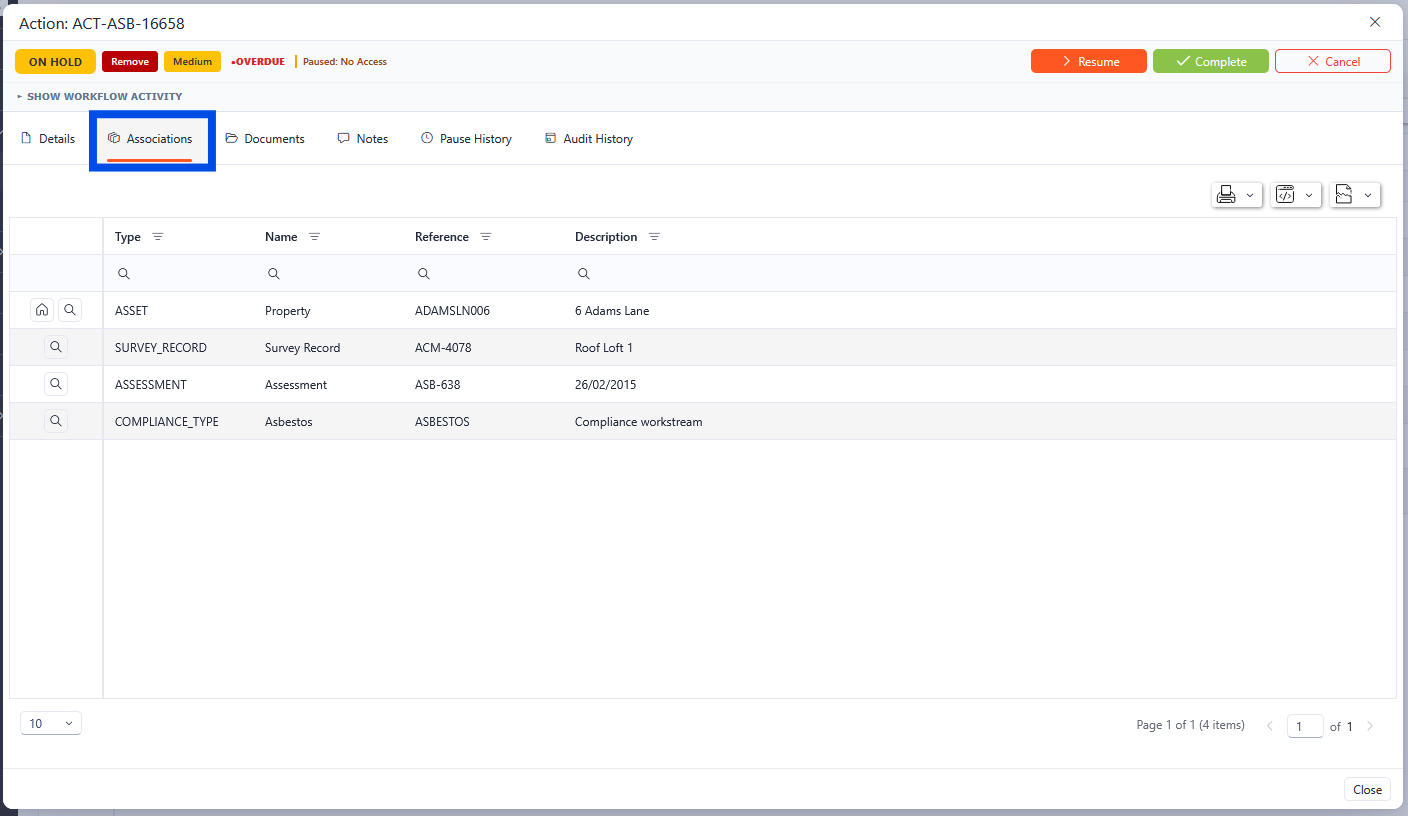Open the code export dropdown button
The image size is (1408, 816).
click(x=1295, y=195)
